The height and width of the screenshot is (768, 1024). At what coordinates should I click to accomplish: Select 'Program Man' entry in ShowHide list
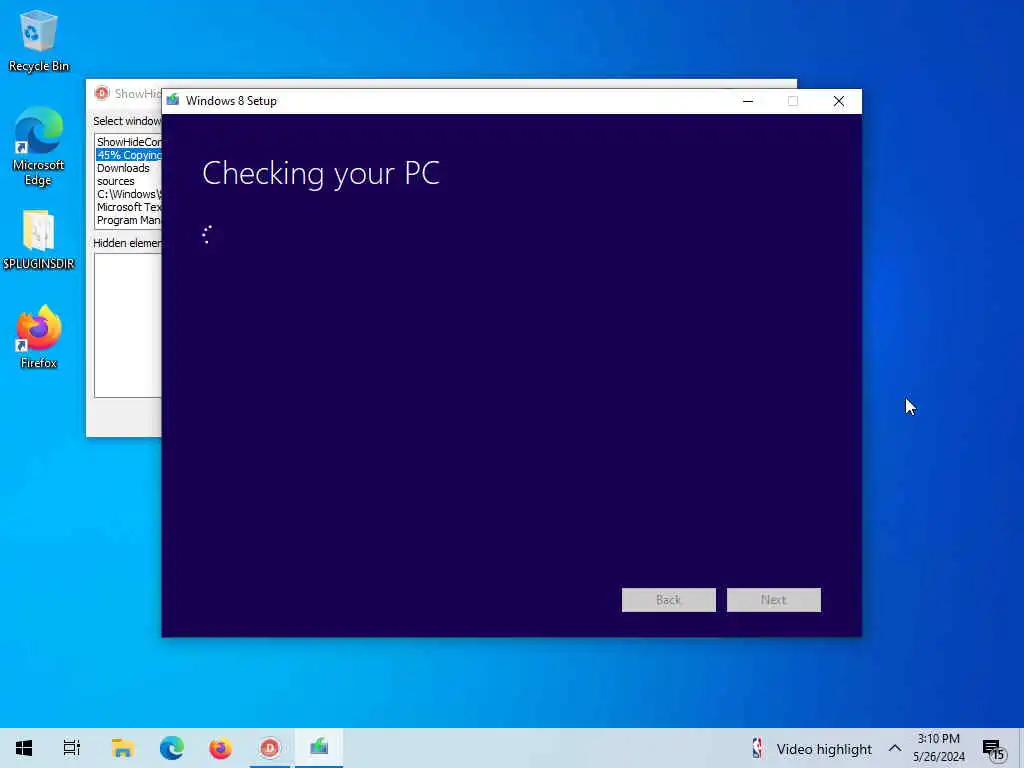pos(129,220)
